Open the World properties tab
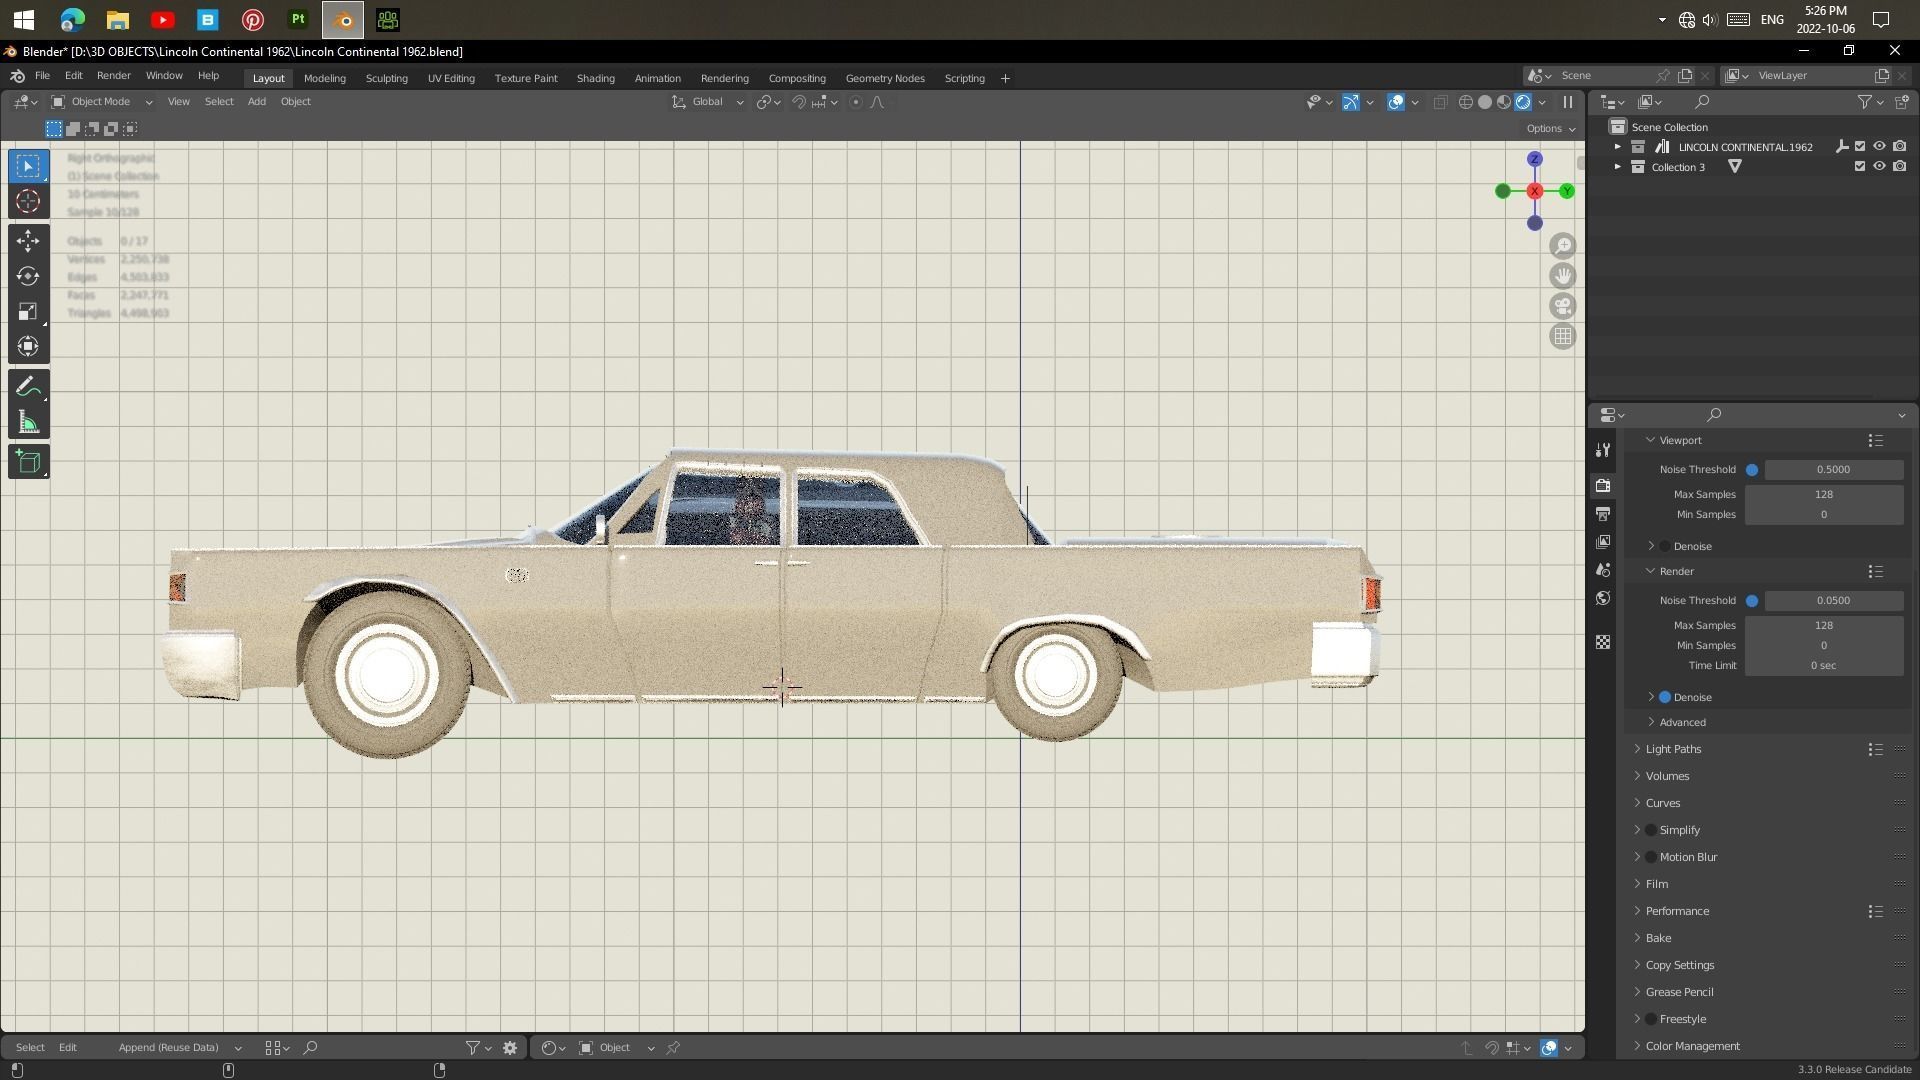Image resolution: width=1920 pixels, height=1080 pixels. click(x=1603, y=597)
